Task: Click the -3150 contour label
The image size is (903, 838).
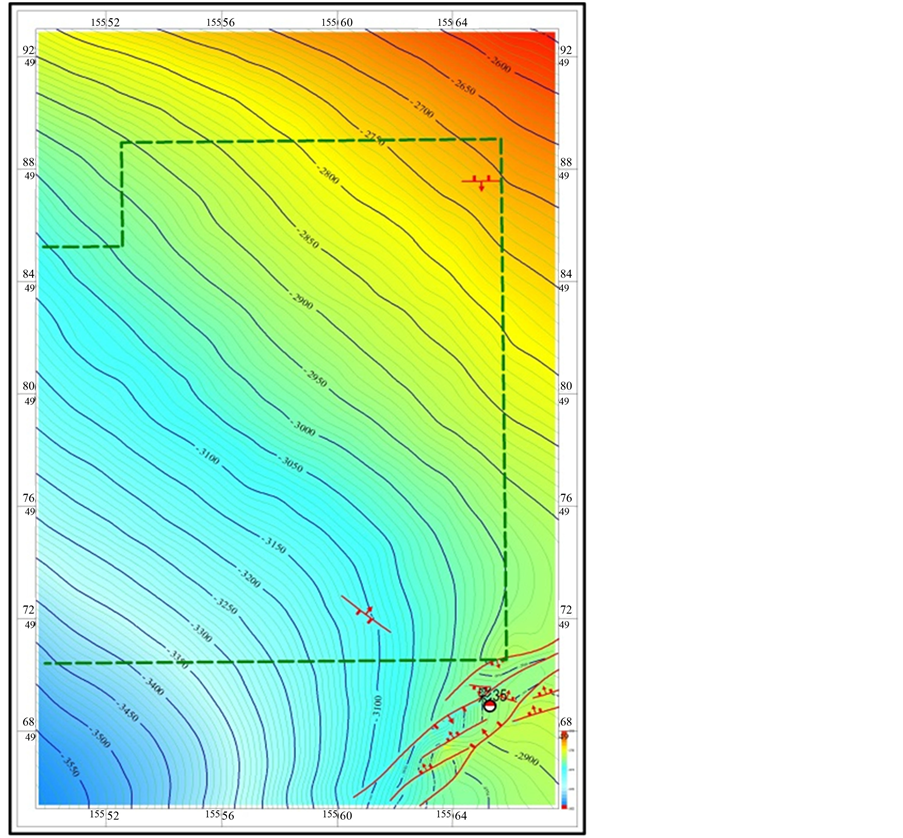Action: (x=274, y=544)
